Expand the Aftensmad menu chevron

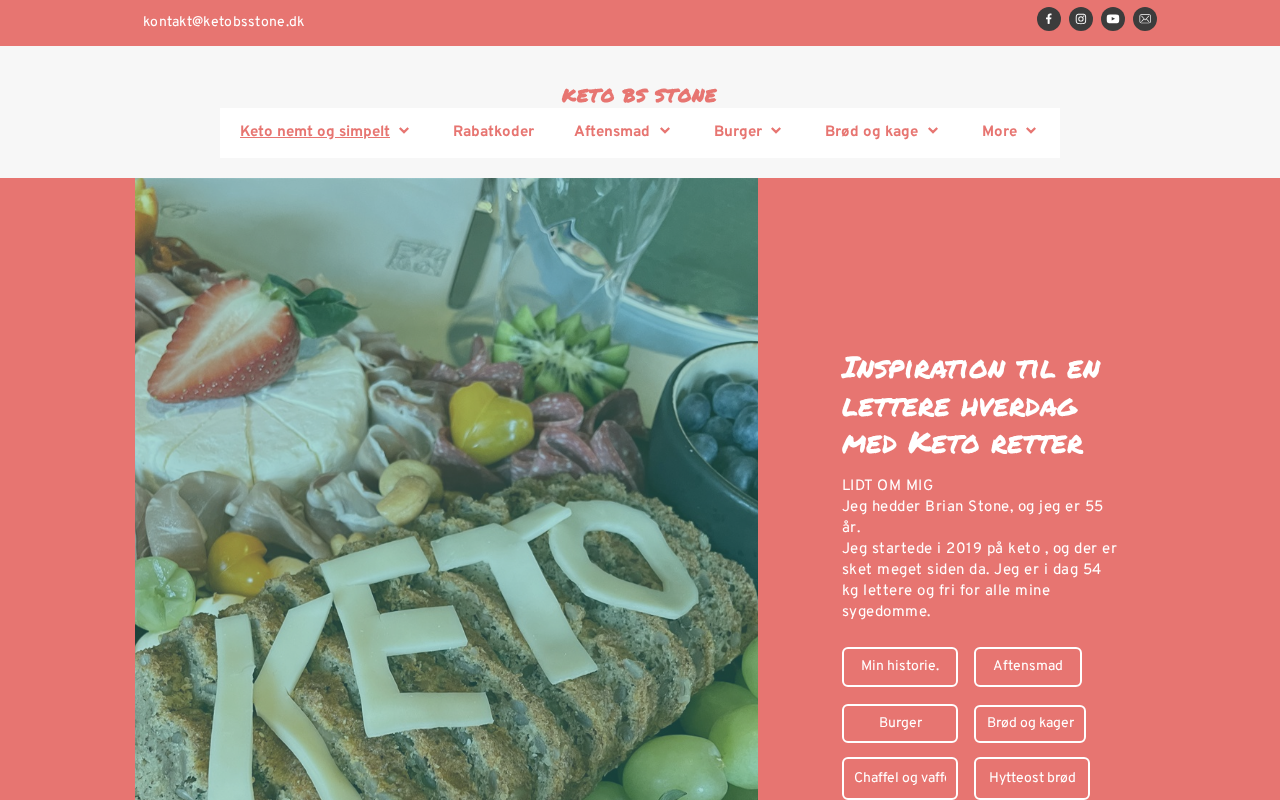(x=665, y=131)
